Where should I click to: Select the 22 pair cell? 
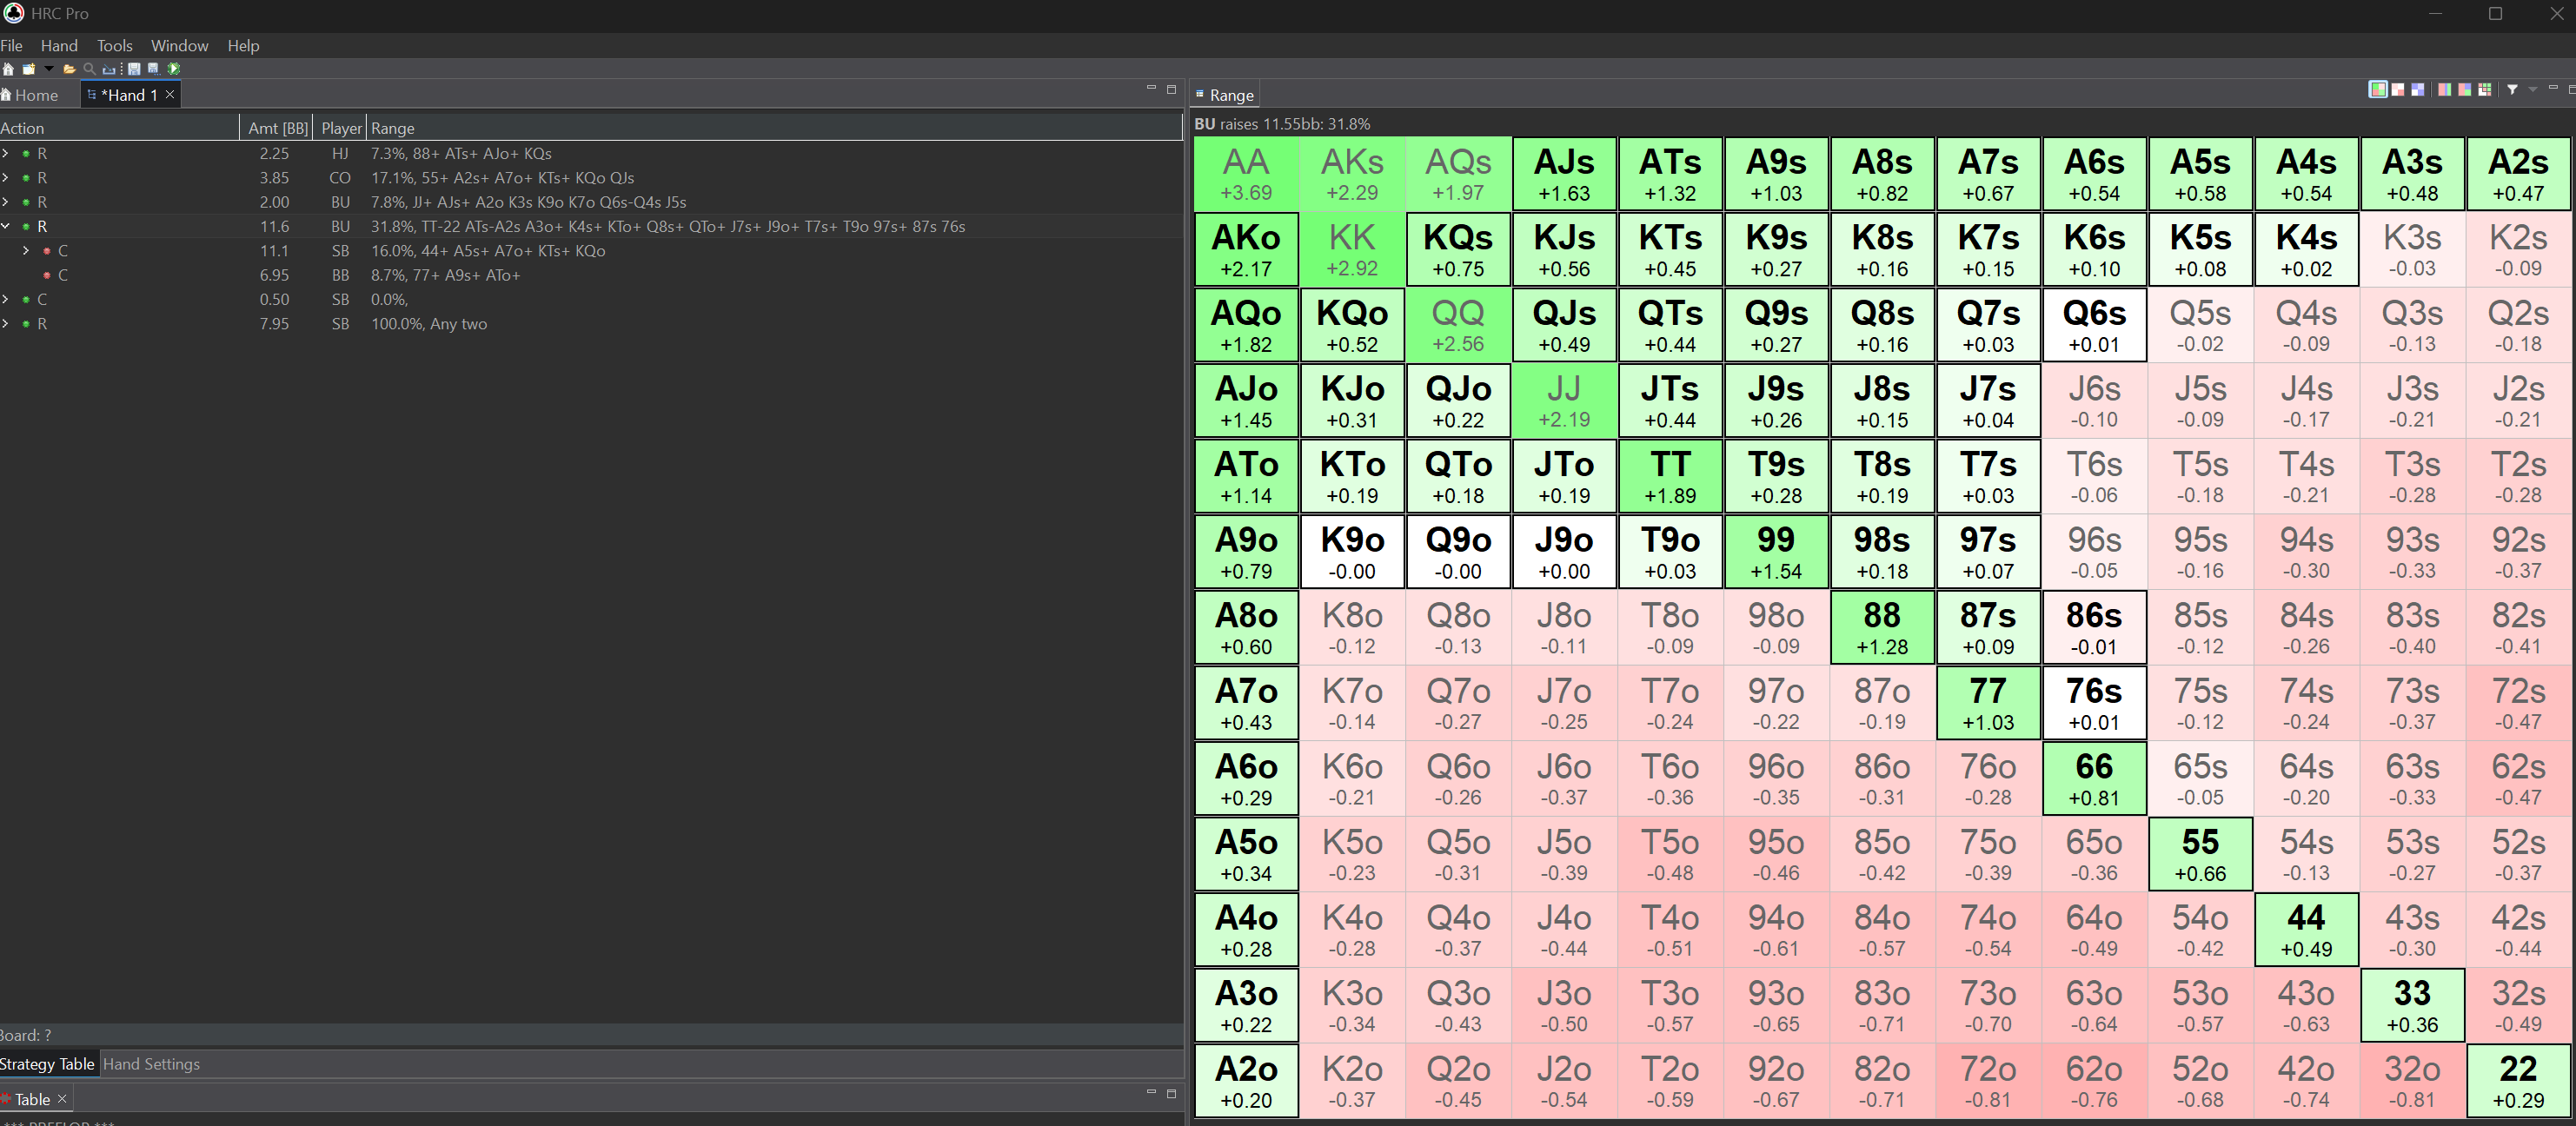(2518, 1081)
